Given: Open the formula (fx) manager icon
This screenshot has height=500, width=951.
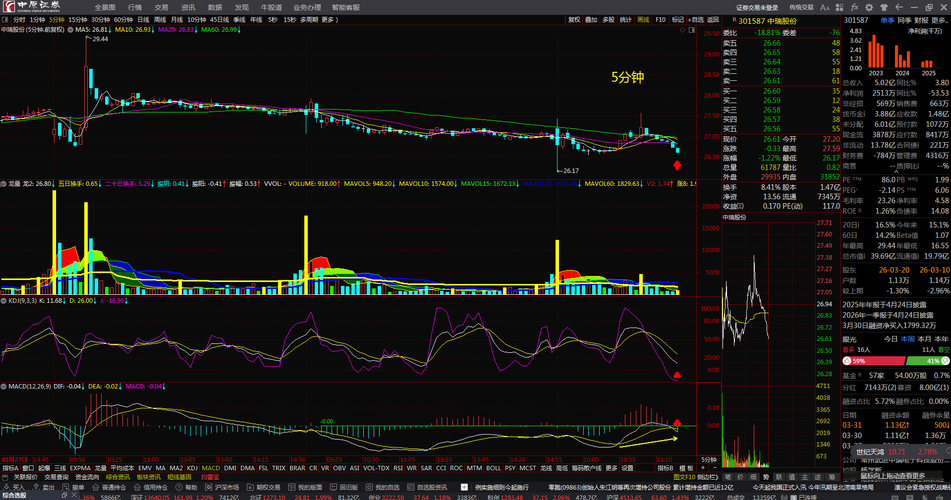Looking at the screenshot, I should tap(855, 7).
